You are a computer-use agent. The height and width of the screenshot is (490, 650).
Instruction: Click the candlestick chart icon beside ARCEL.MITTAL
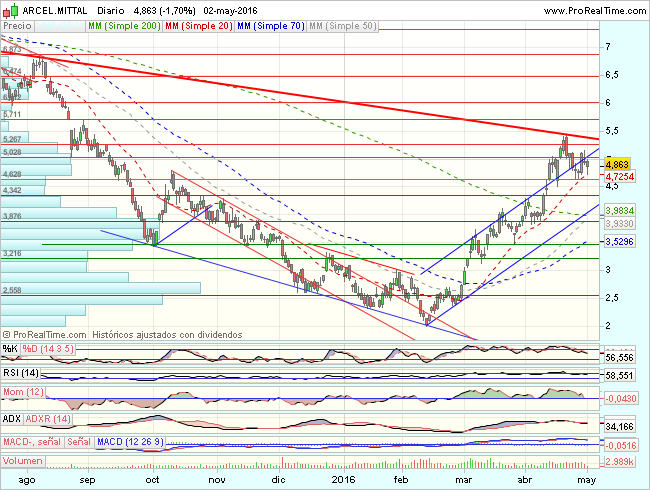(10, 10)
